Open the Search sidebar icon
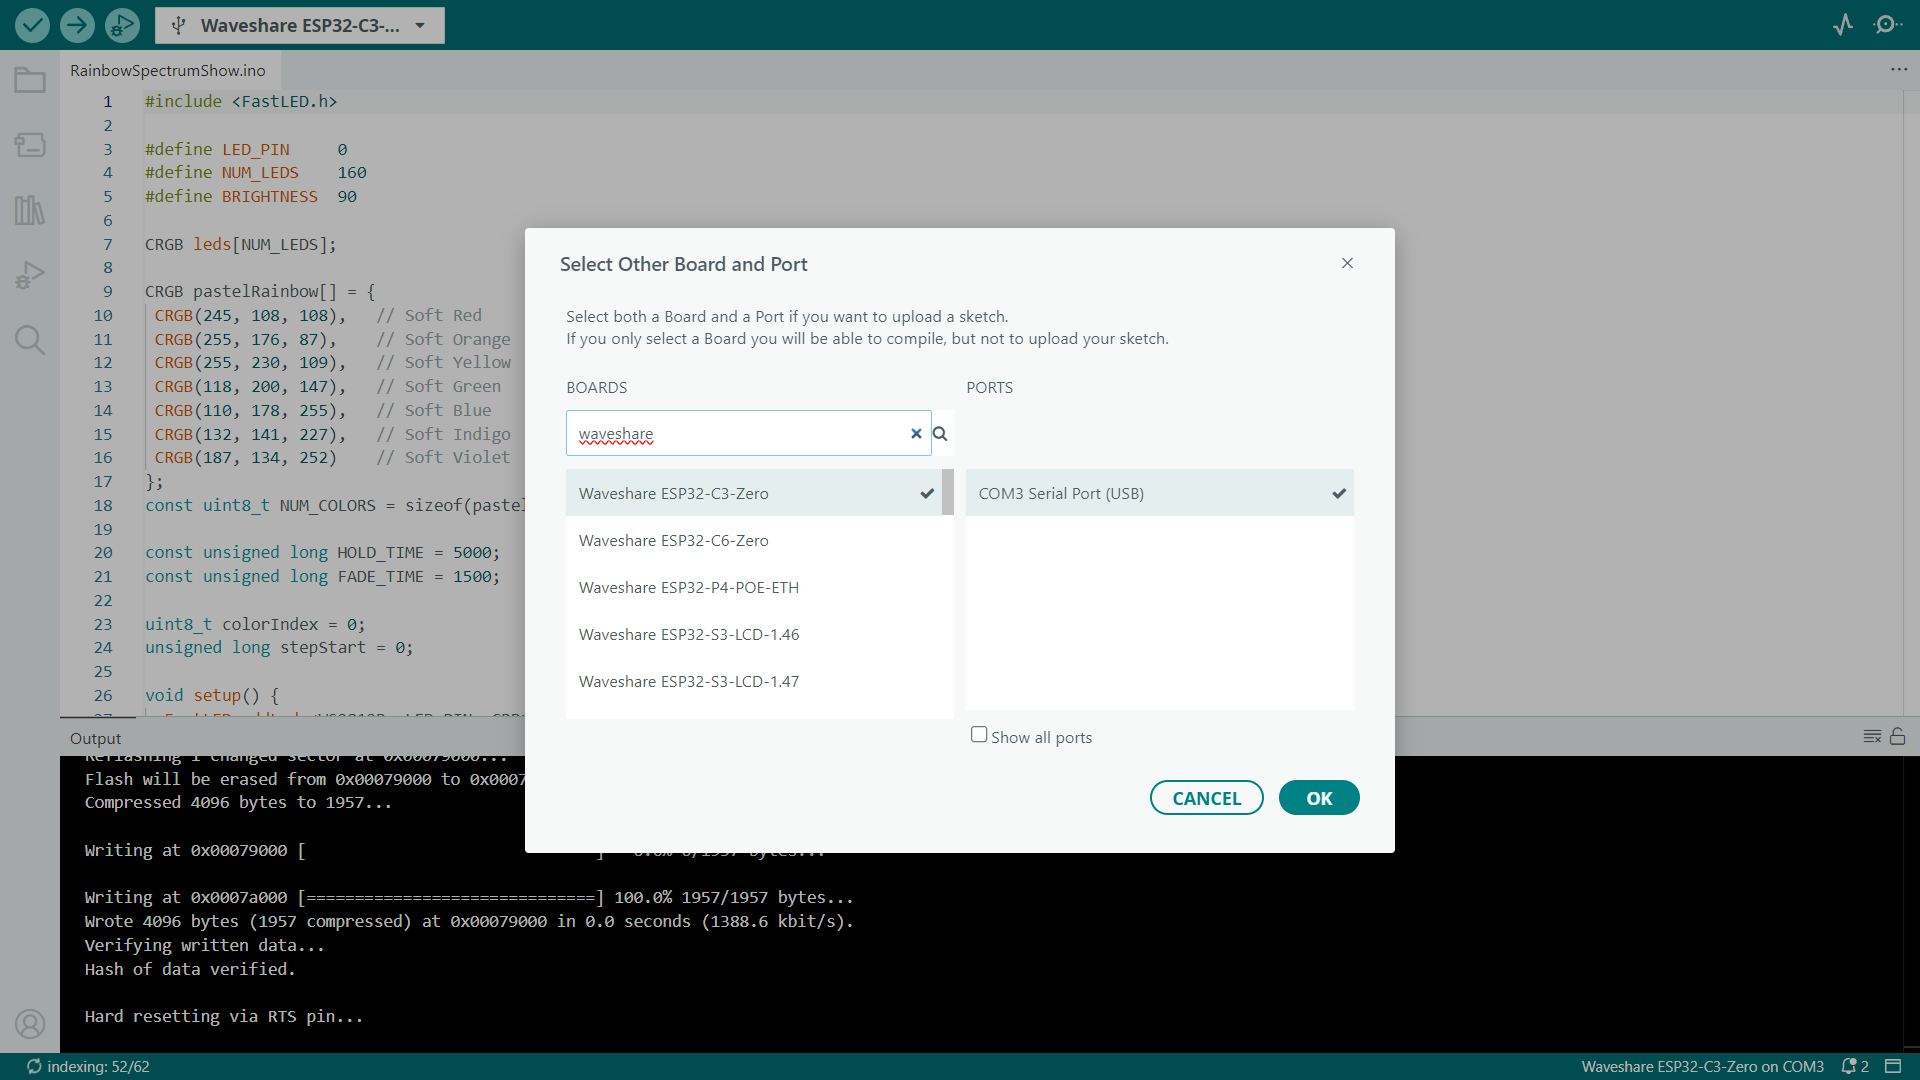This screenshot has height=1080, width=1920. point(30,340)
